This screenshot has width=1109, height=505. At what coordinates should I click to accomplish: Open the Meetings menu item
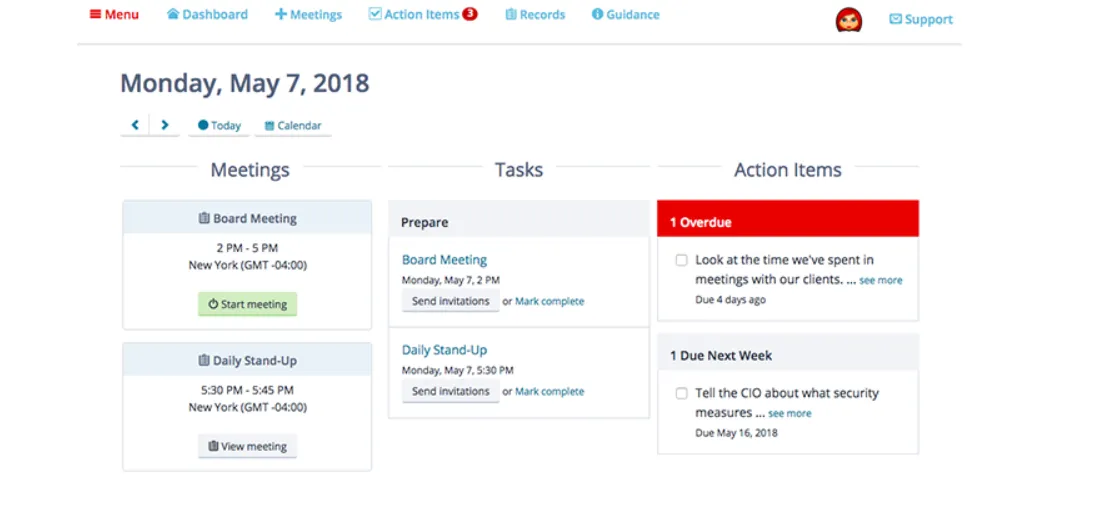click(x=308, y=14)
